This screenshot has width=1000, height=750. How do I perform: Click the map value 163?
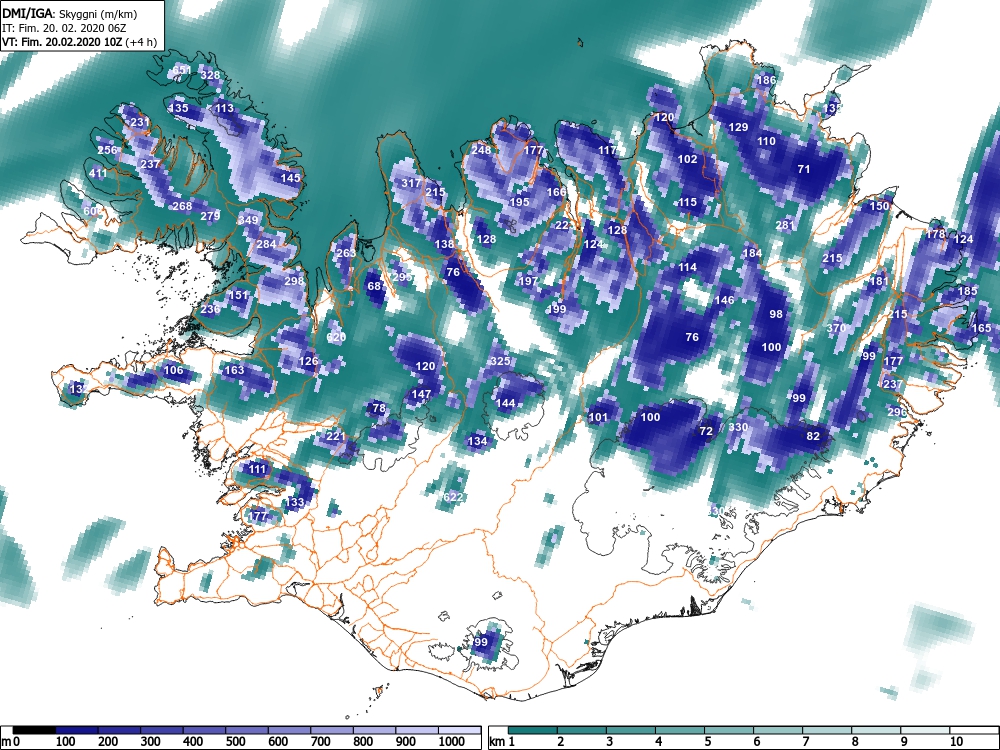[234, 370]
